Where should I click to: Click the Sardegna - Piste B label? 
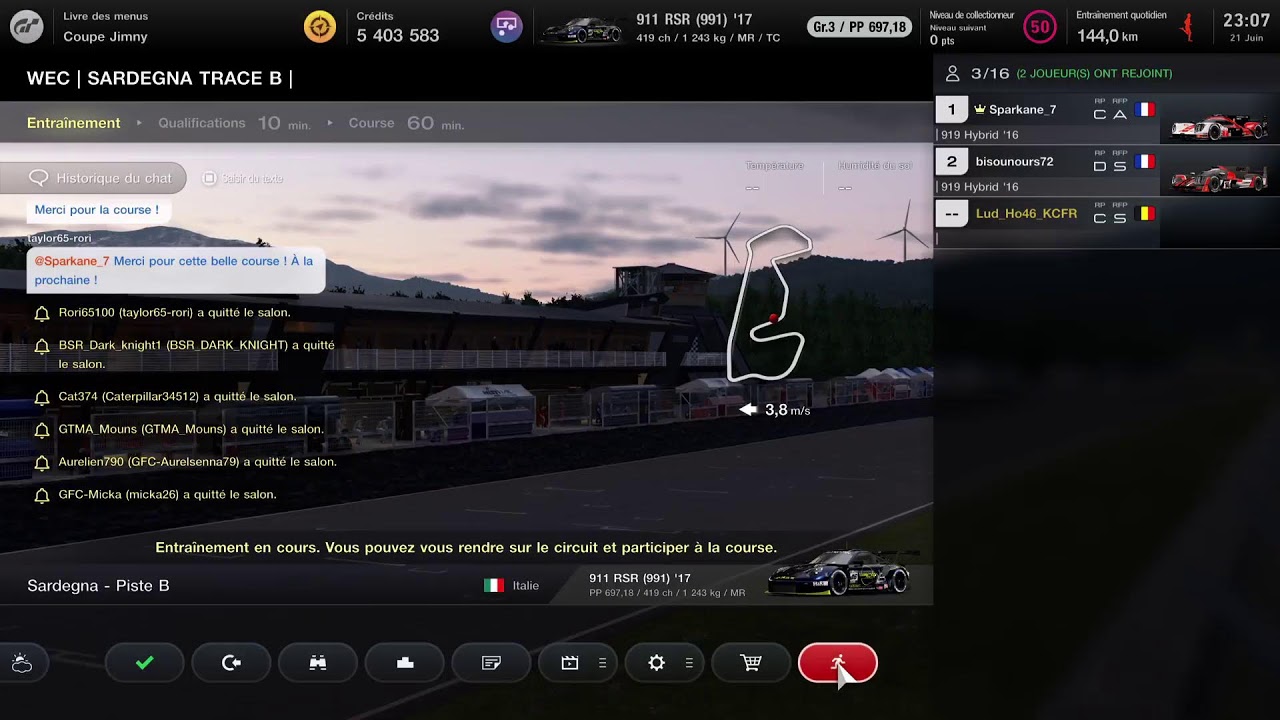pyautogui.click(x=98, y=585)
